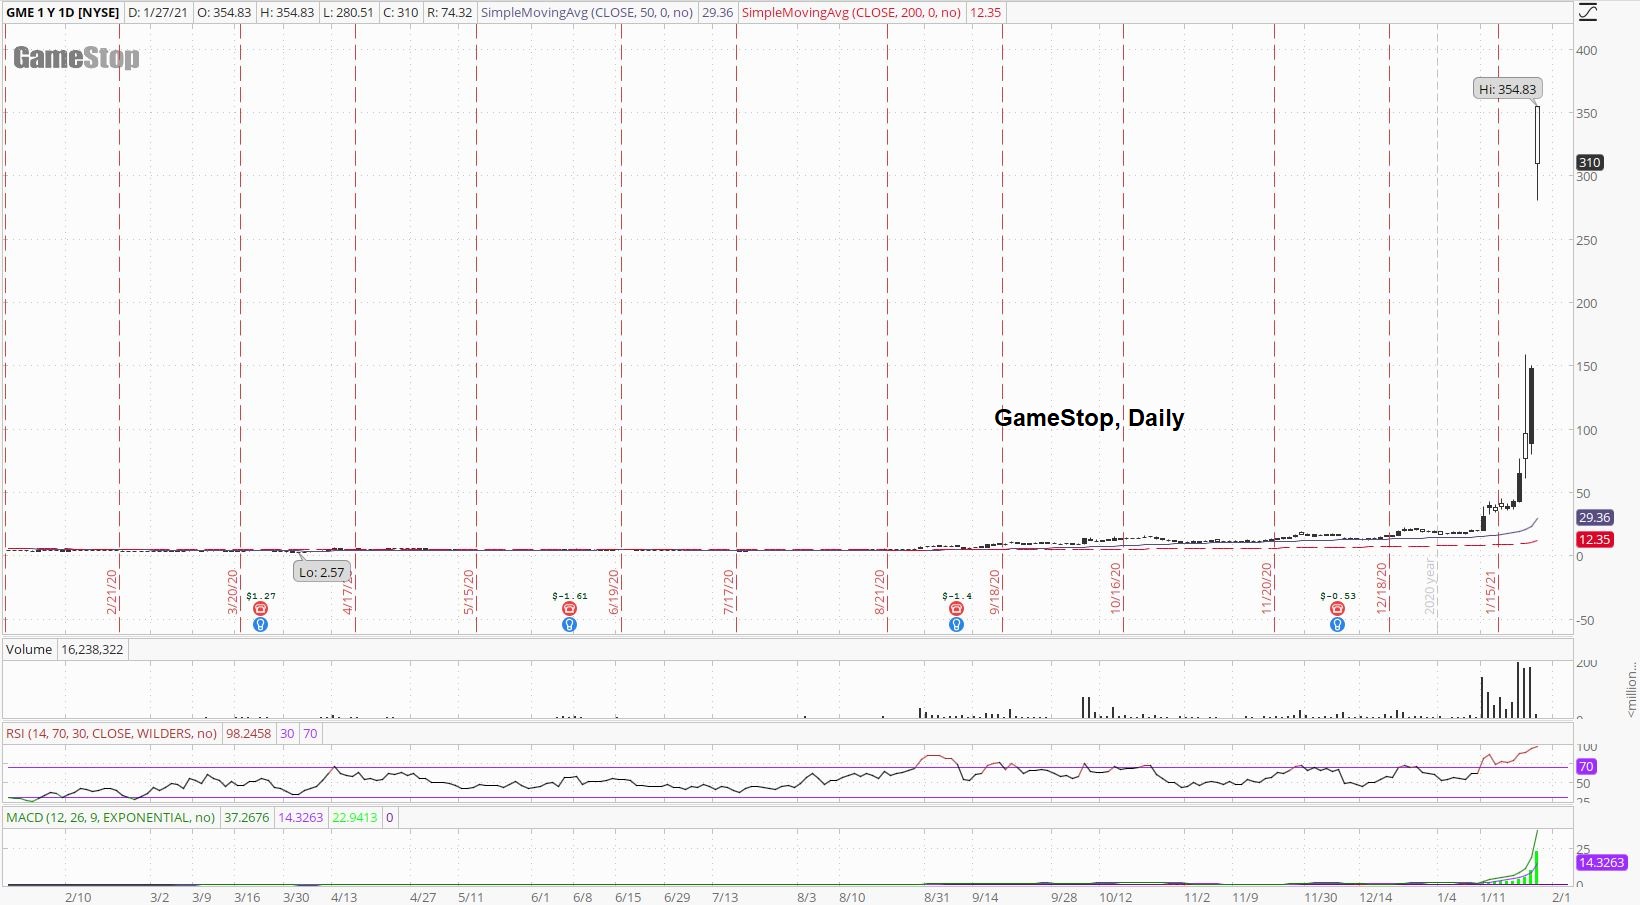Click the 6/19/20 expiration date marker
This screenshot has height=905, width=1640.
coord(614,591)
